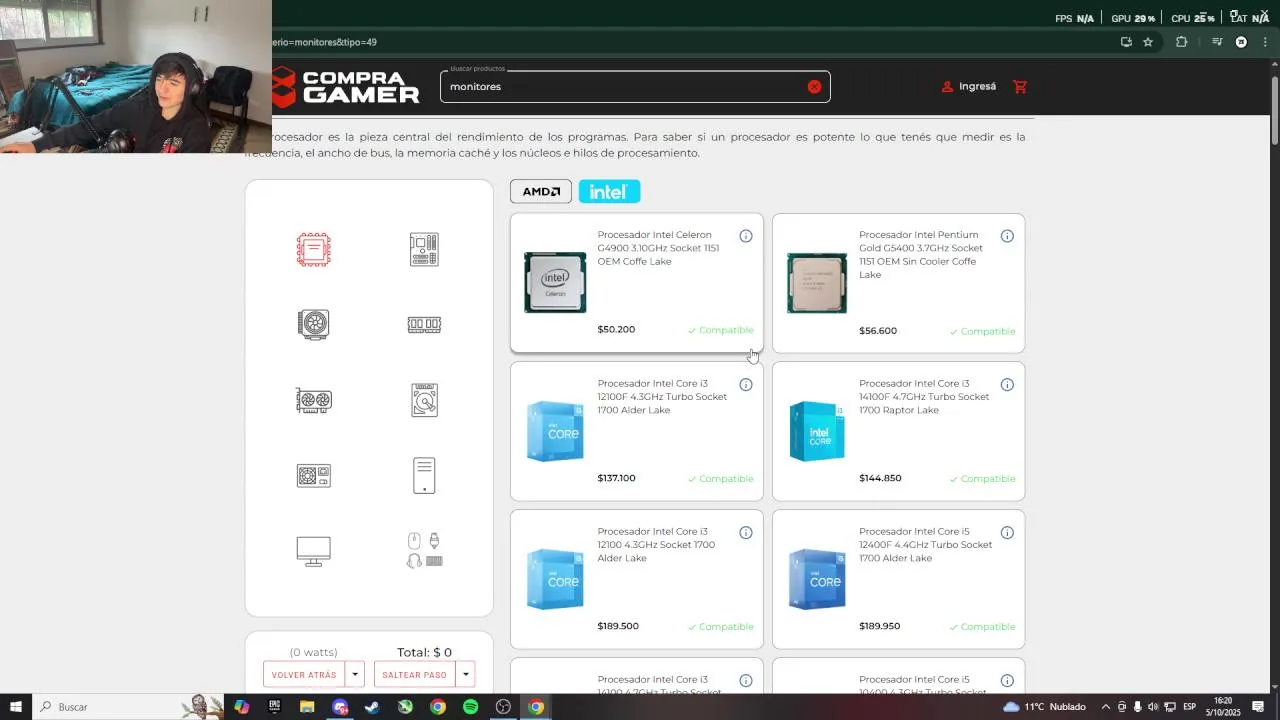Select the RAM memory category icon

click(424, 324)
